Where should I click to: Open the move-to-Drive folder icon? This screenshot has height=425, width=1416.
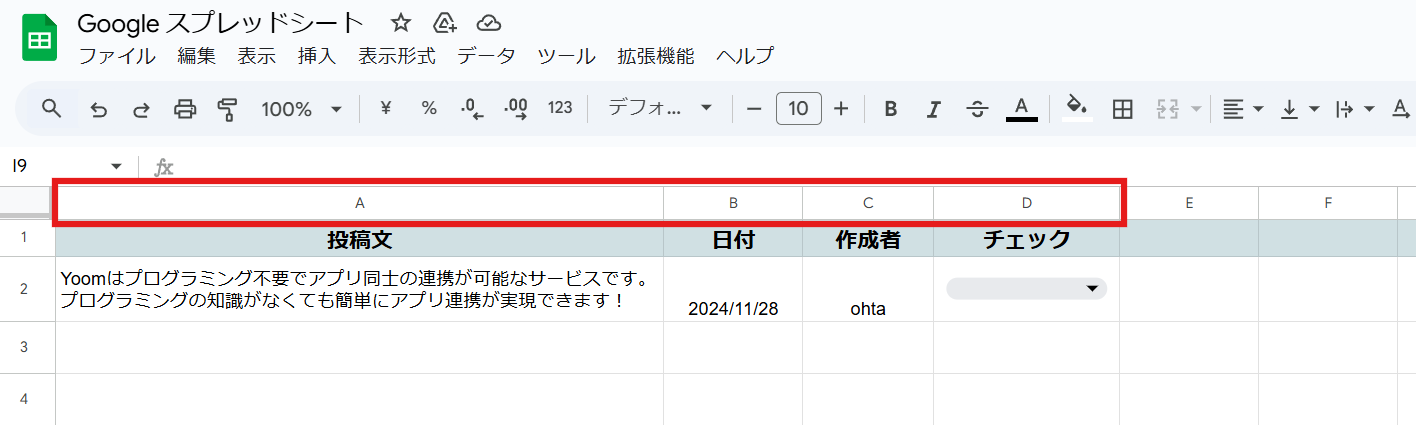tap(445, 23)
